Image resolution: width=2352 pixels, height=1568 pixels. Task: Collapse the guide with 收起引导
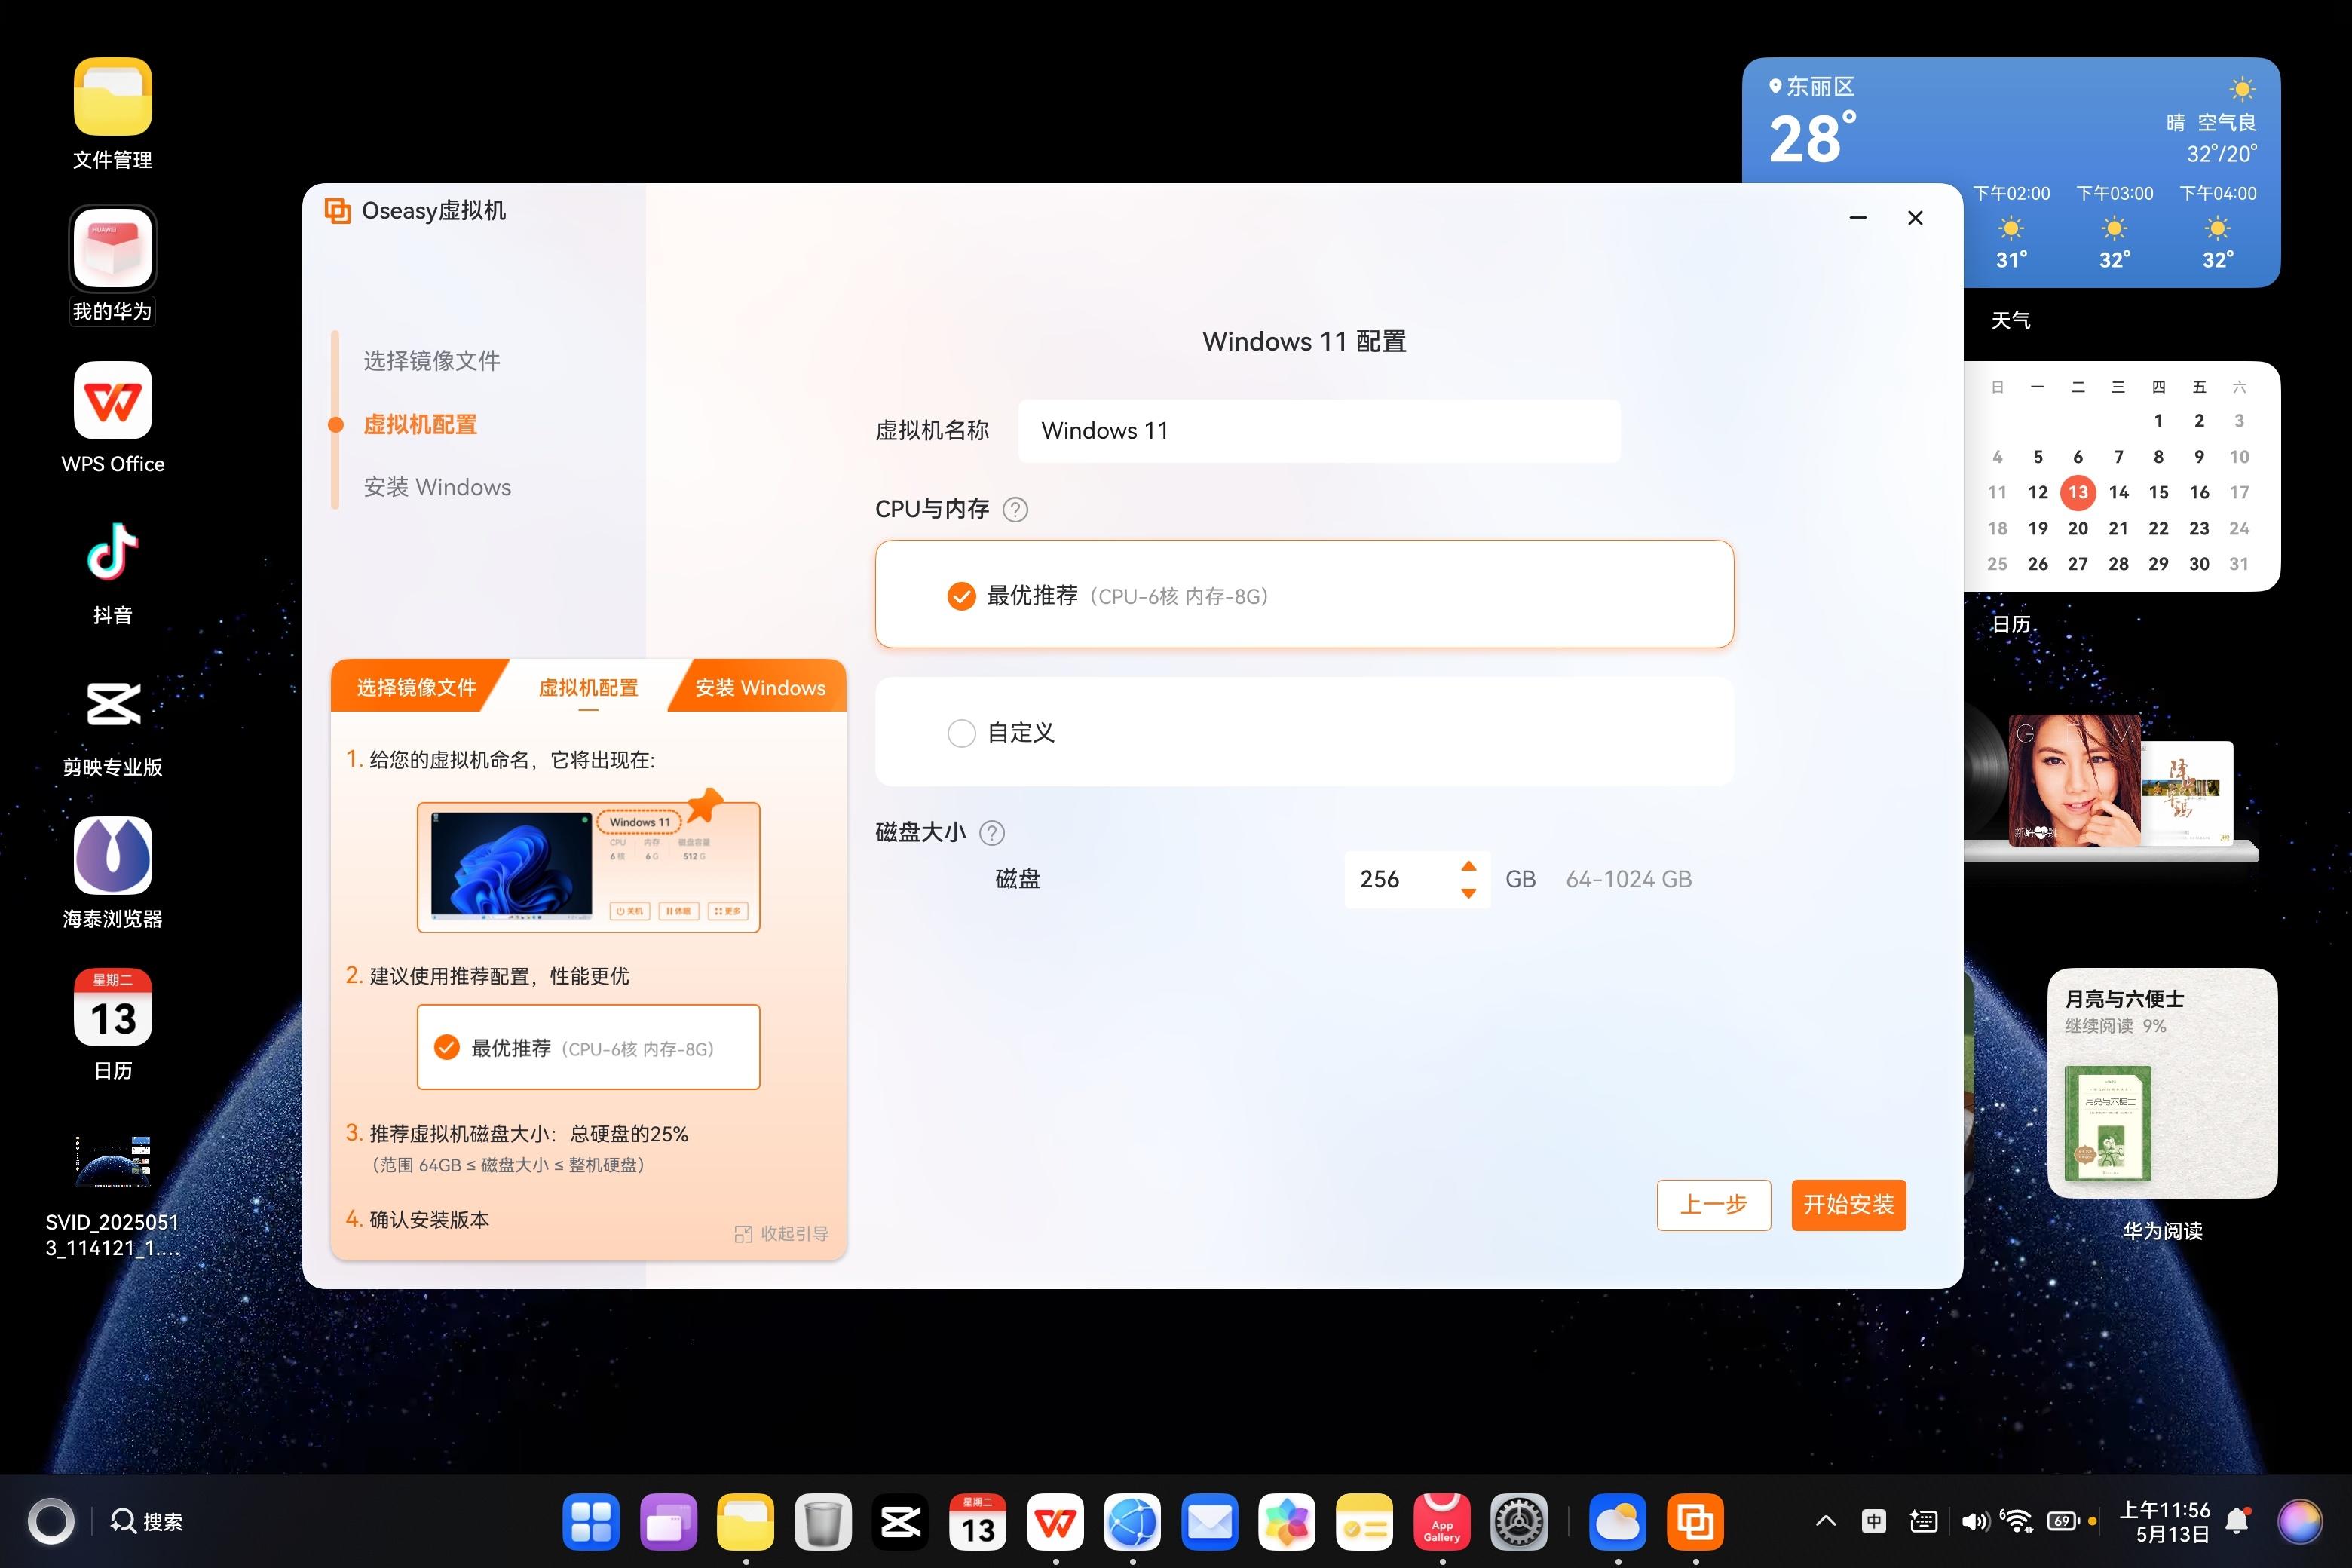(782, 1234)
